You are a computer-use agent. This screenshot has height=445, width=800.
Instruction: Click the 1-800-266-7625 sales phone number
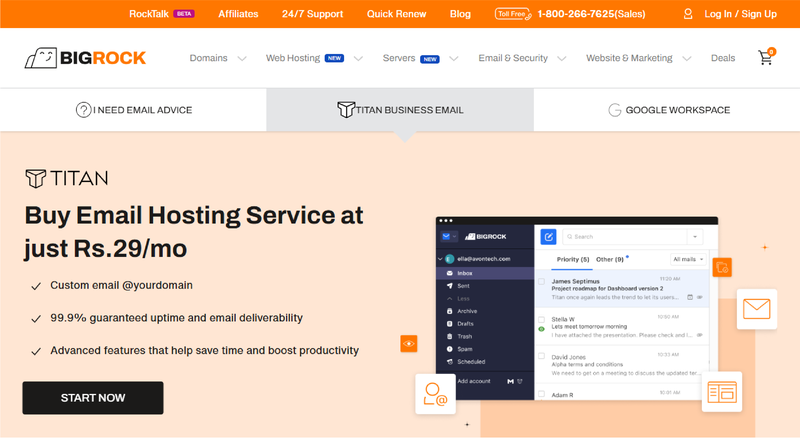coord(591,14)
